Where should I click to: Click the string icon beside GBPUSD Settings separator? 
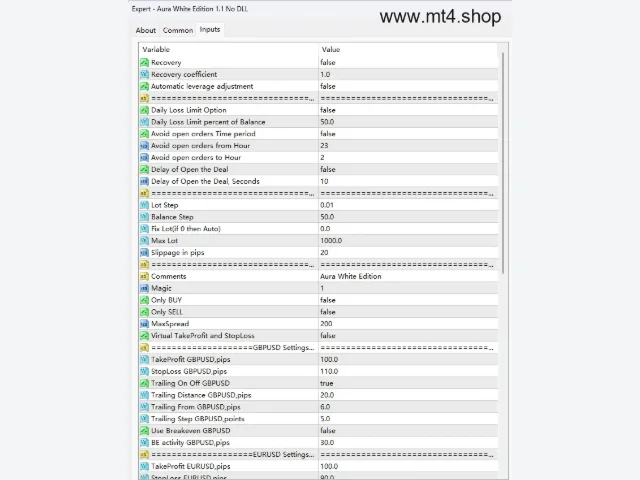[x=144, y=347]
